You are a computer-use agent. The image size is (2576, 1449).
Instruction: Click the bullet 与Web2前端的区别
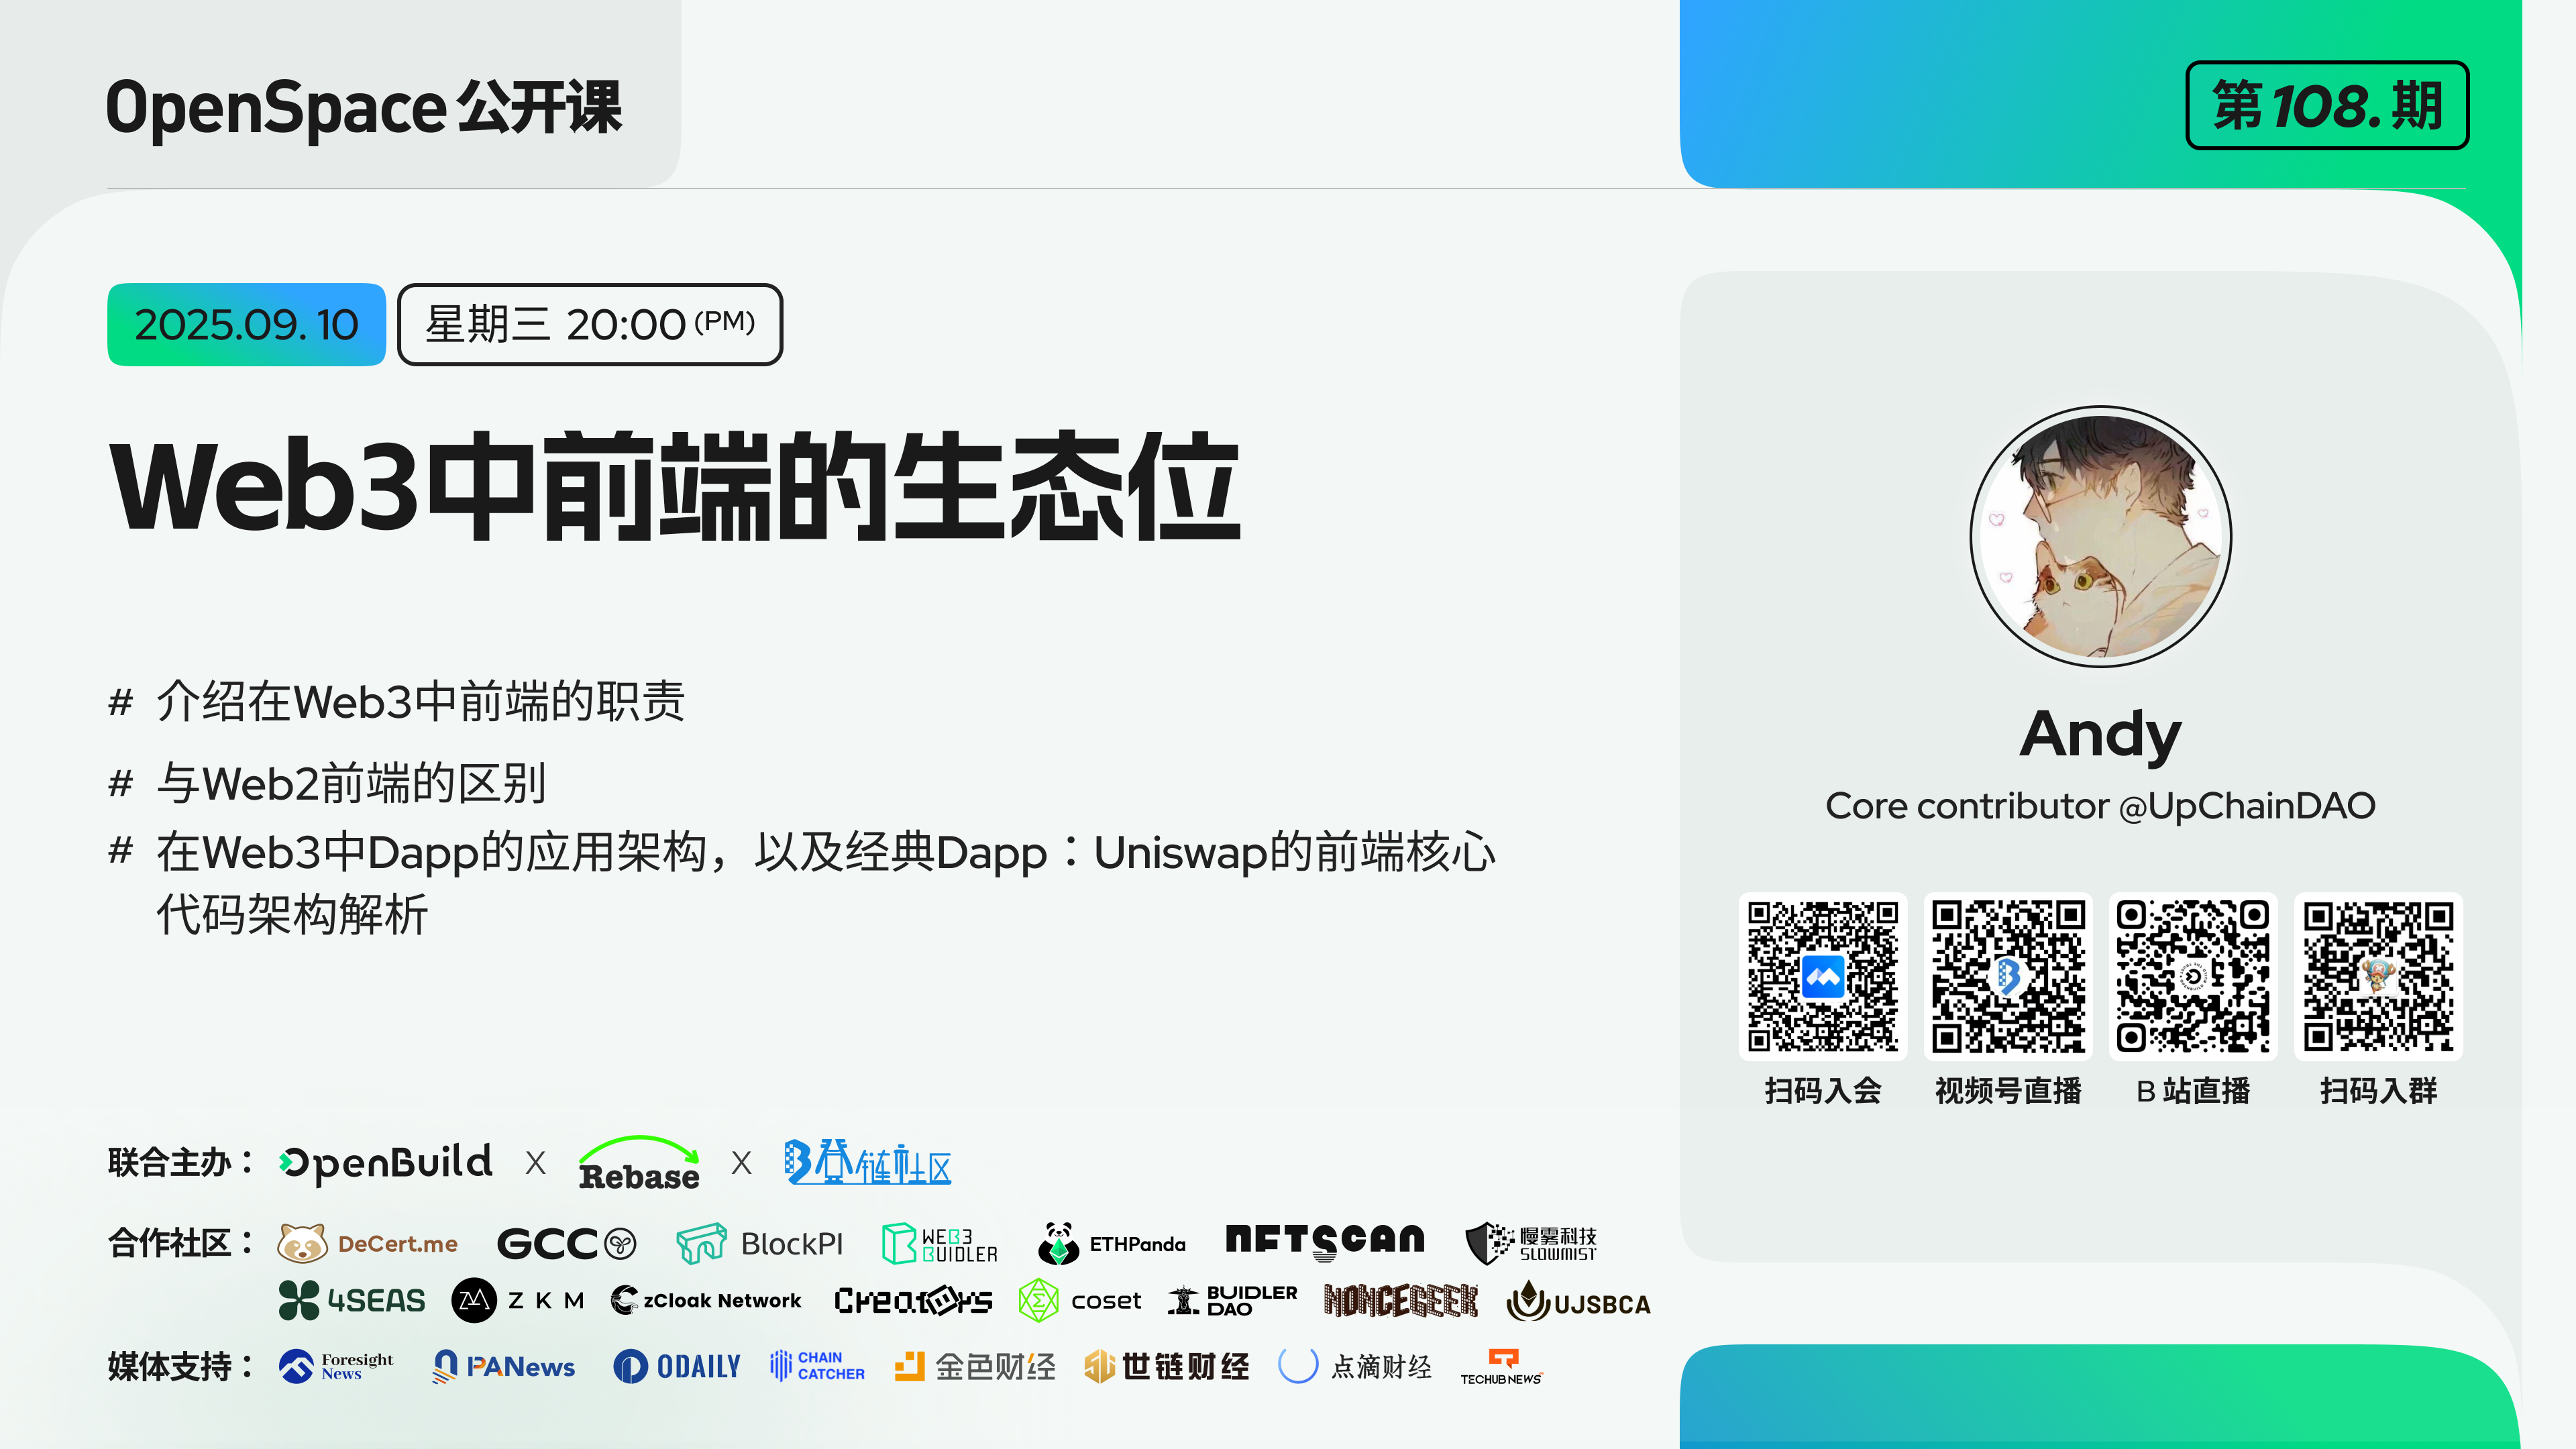click(327, 783)
